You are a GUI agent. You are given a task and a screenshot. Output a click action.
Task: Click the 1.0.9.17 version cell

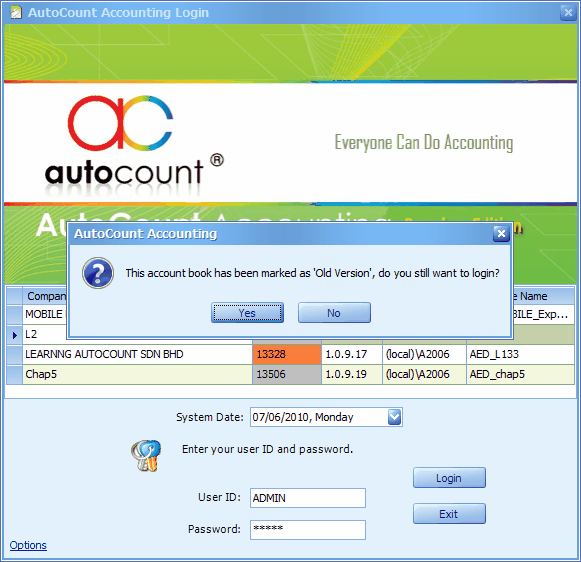352,355
